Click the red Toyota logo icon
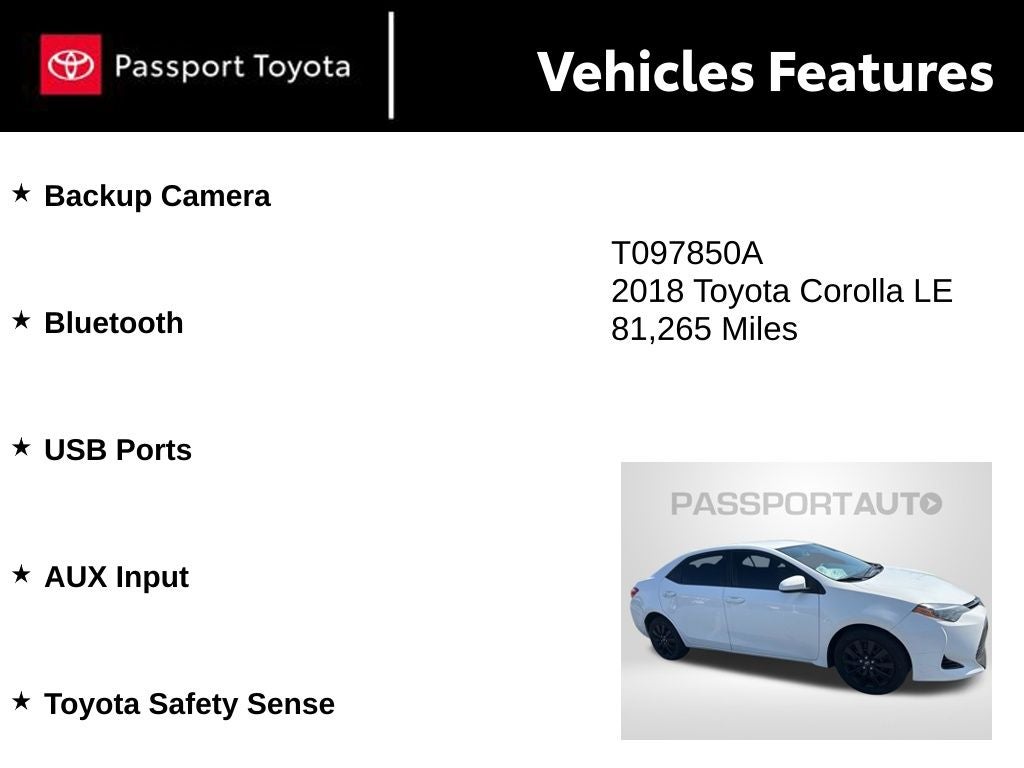The height and width of the screenshot is (768, 1024). pos(70,65)
